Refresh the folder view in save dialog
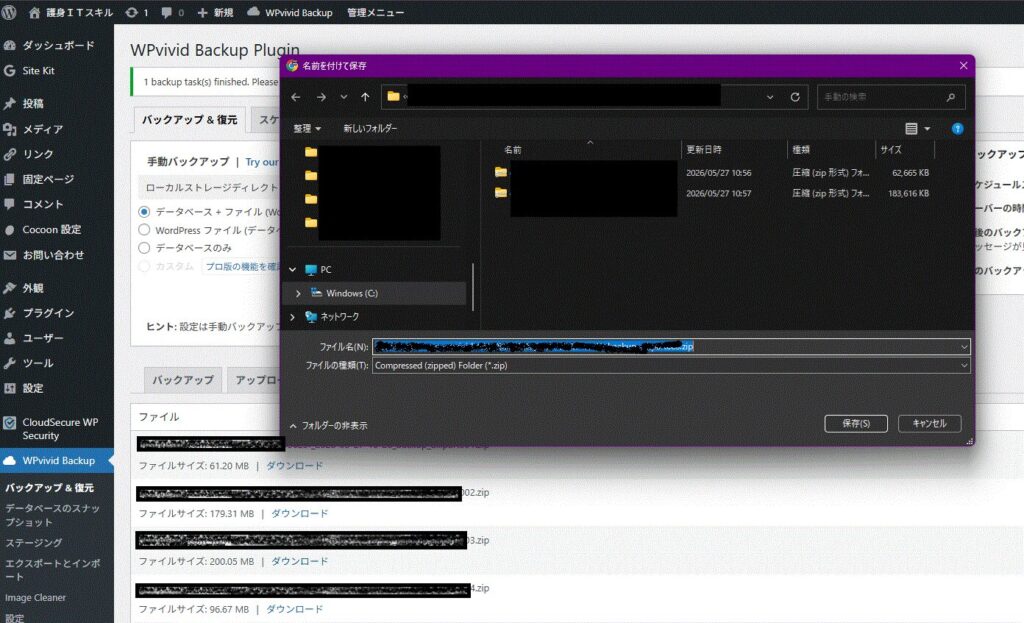The width and height of the screenshot is (1024, 623). pos(795,97)
